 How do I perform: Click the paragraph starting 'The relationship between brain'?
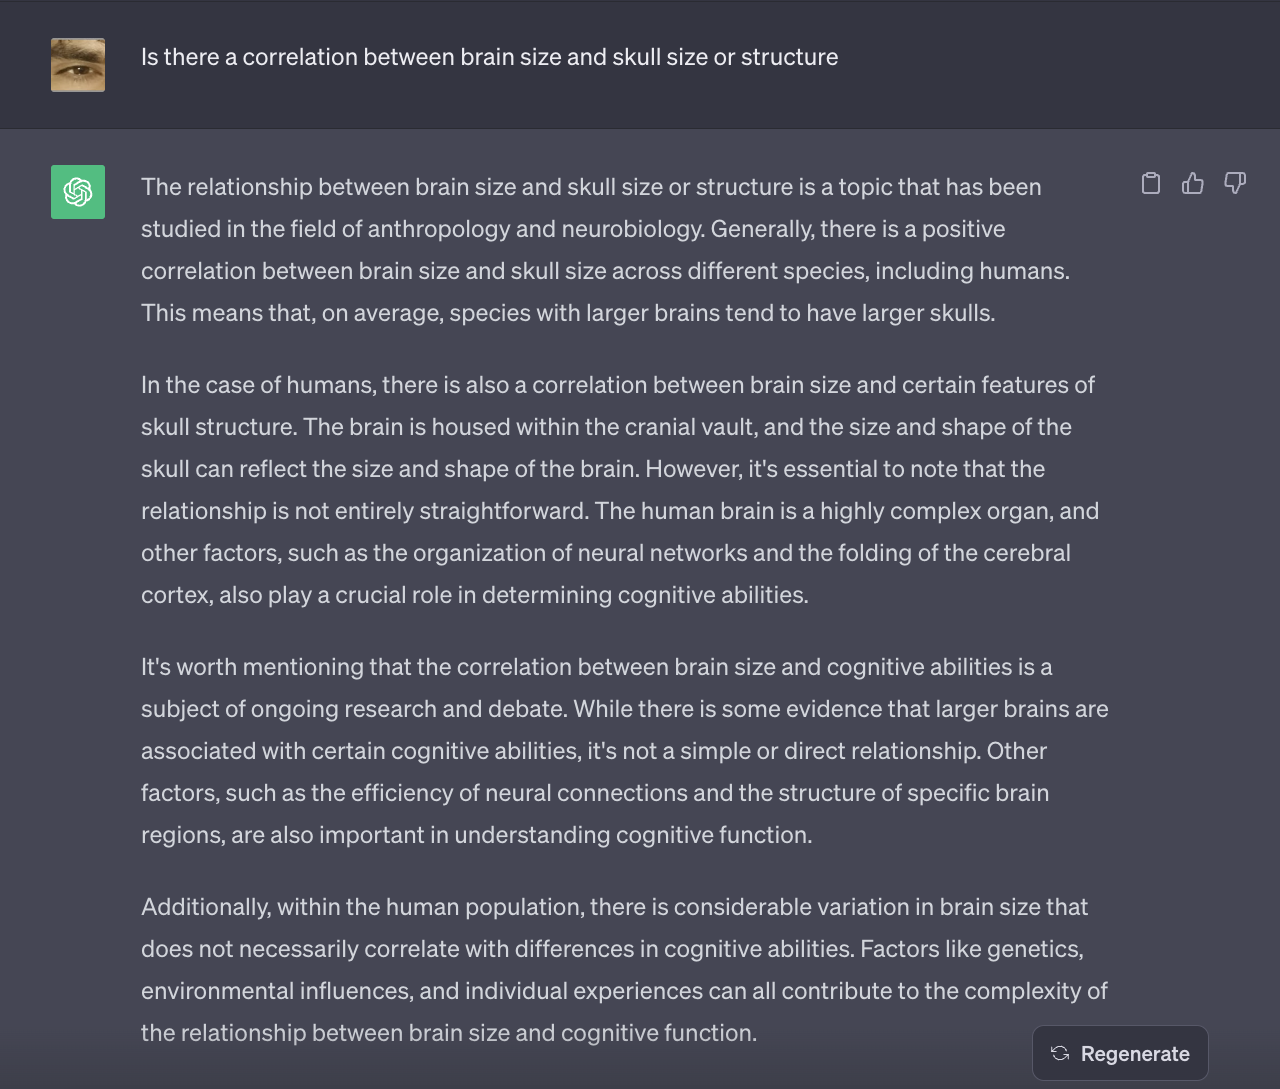(606, 250)
